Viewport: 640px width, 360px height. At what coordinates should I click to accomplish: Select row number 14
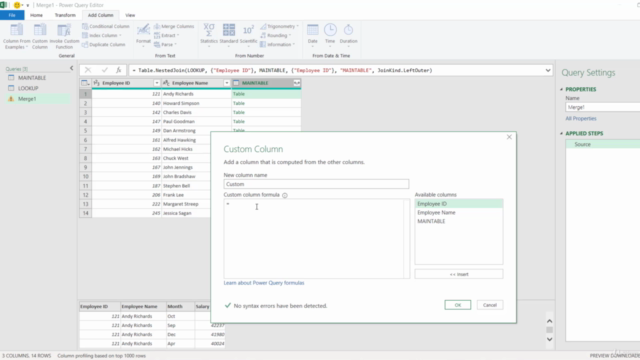coord(85,213)
